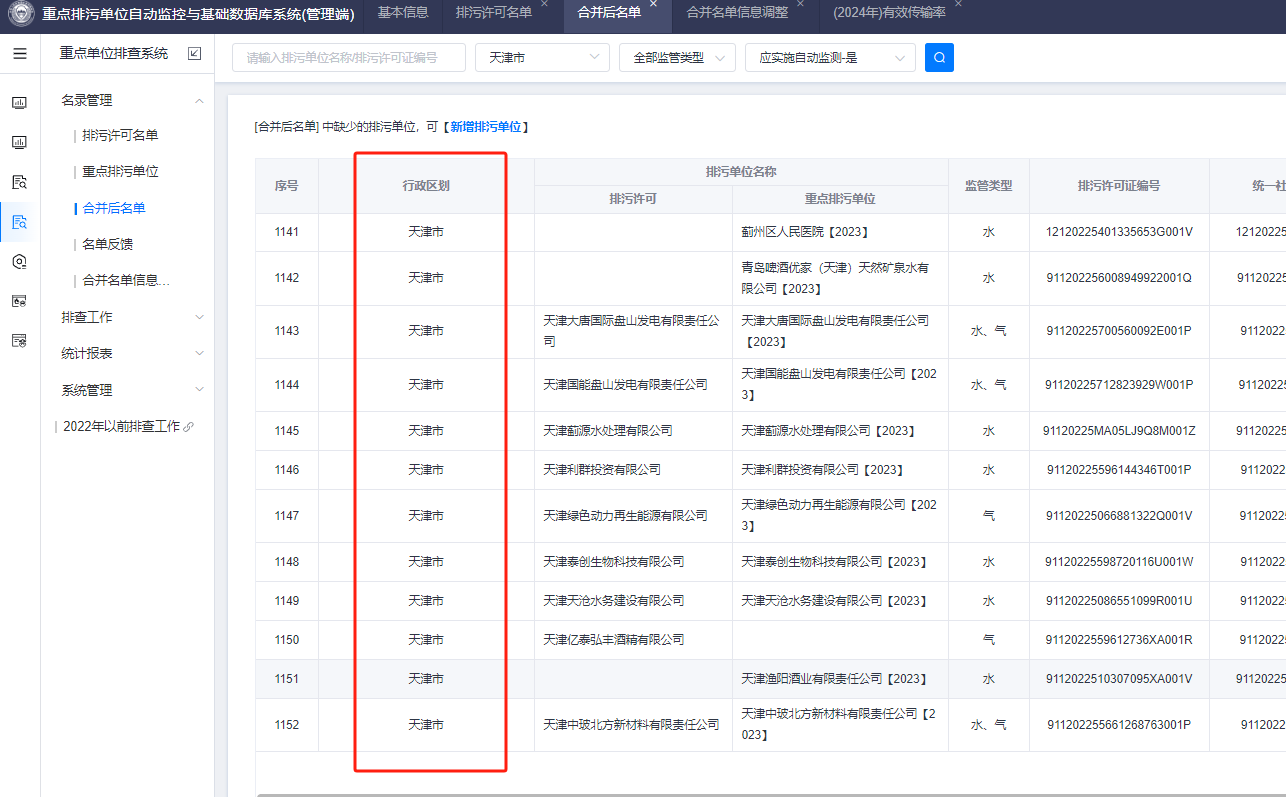Screen dimensions: 1286x797
Task: Click the 序号 column header
Action: (x=287, y=186)
